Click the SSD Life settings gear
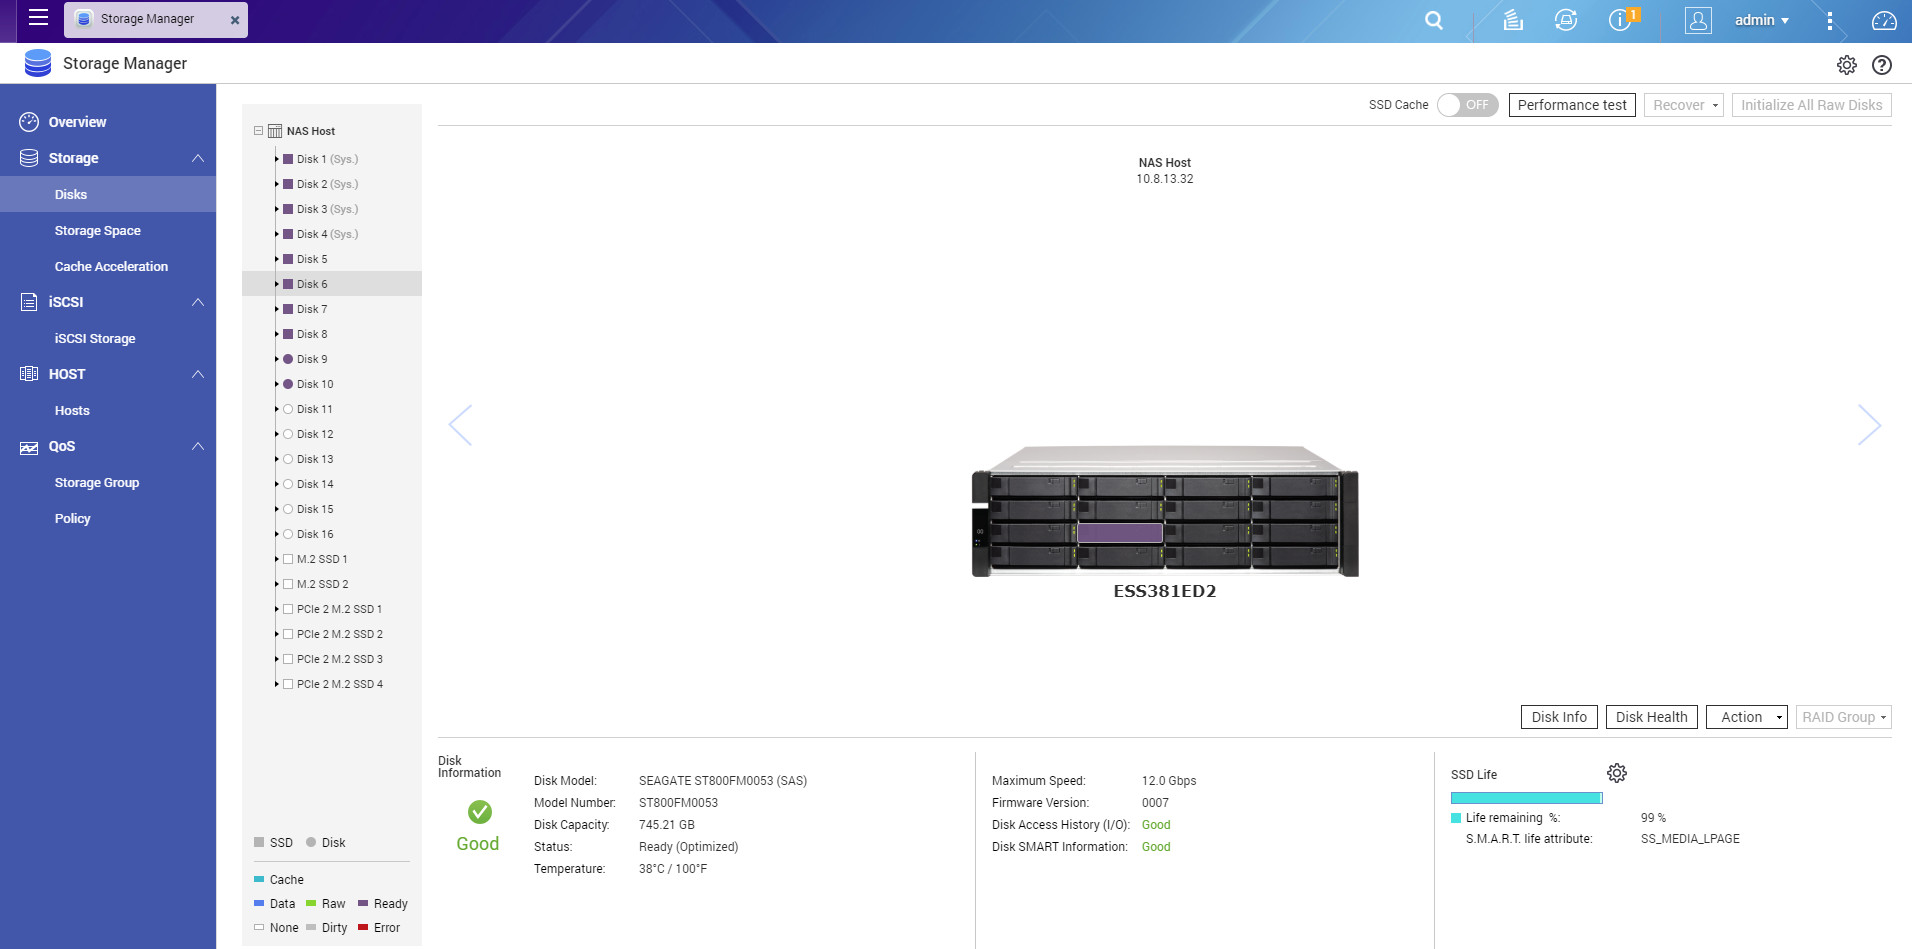Screen dimensions: 1912x949 1616,773
